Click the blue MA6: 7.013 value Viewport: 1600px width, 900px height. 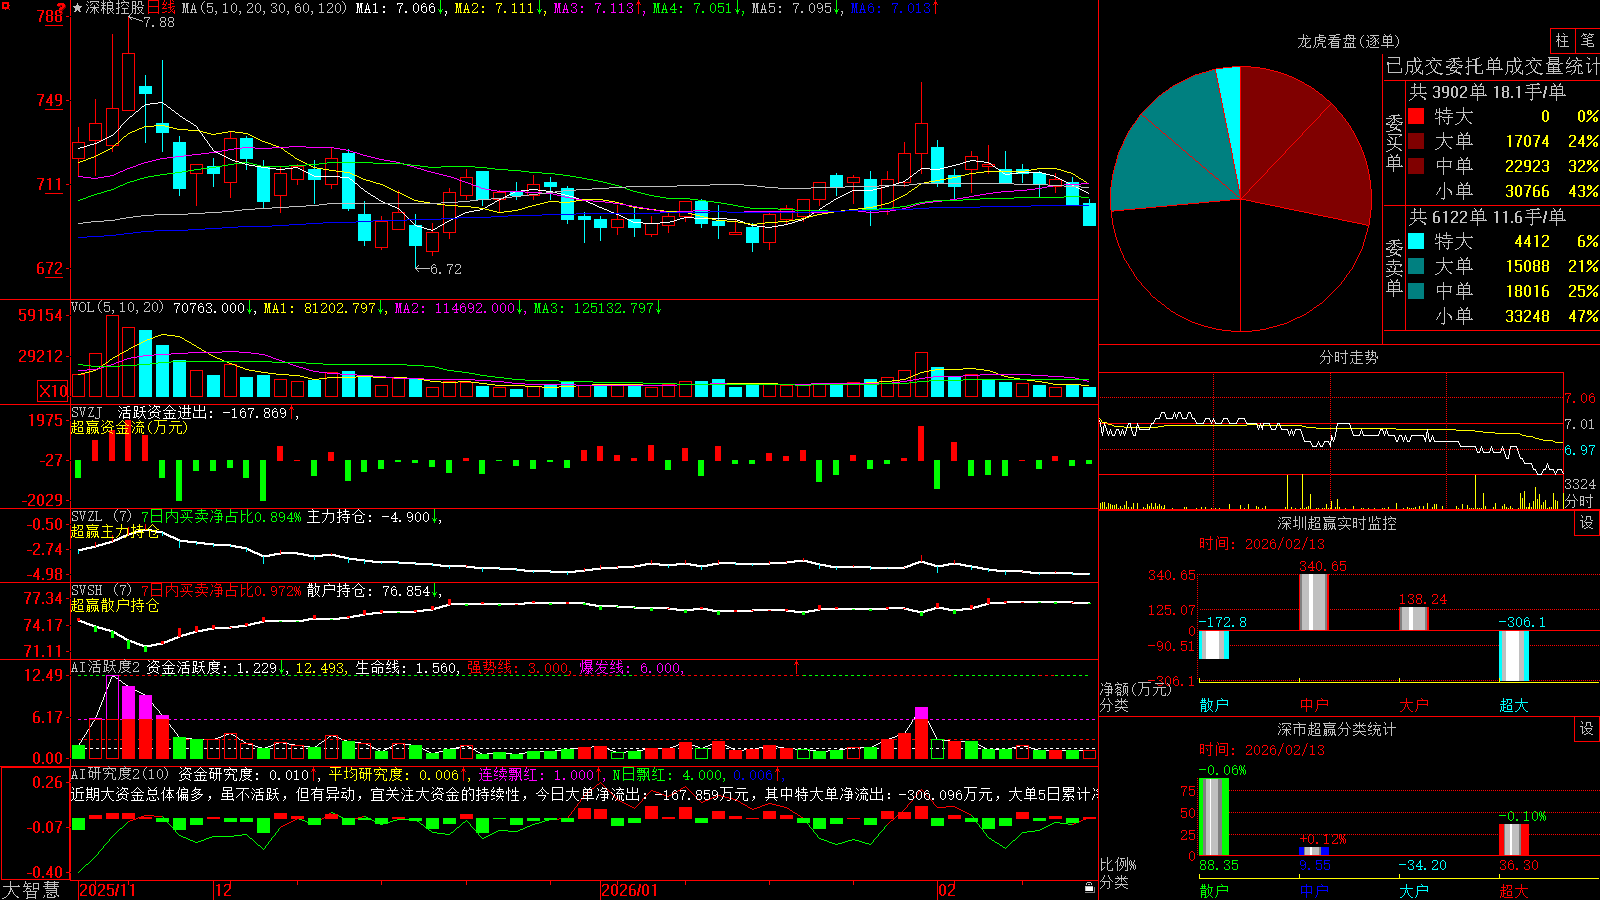pyautogui.click(x=894, y=8)
